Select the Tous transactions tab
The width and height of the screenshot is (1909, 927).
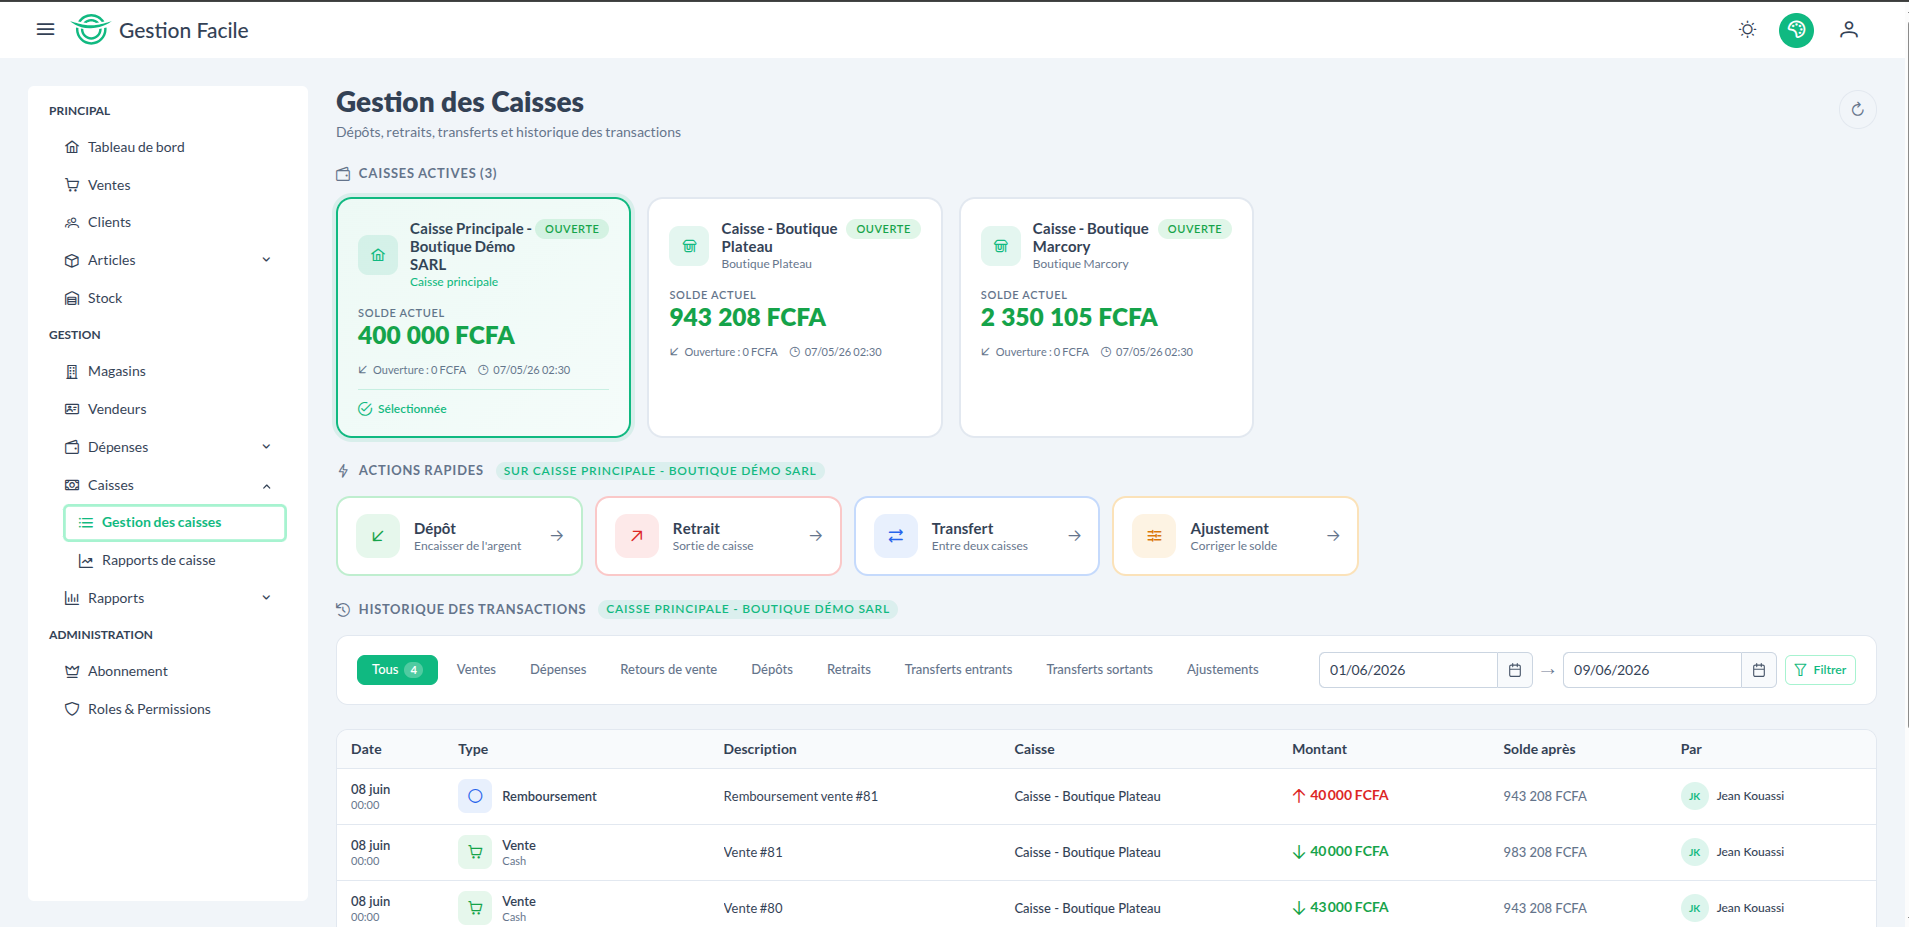[397, 670]
